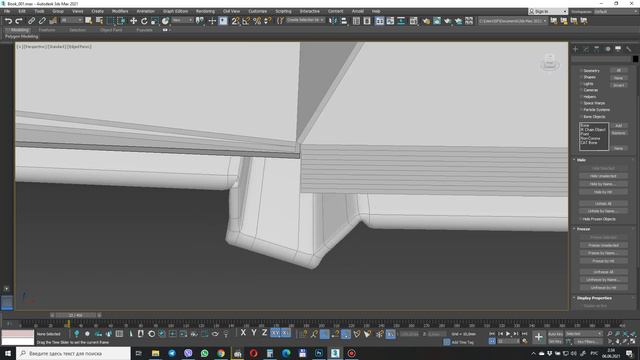Click the time slider handle

(x=76, y=316)
